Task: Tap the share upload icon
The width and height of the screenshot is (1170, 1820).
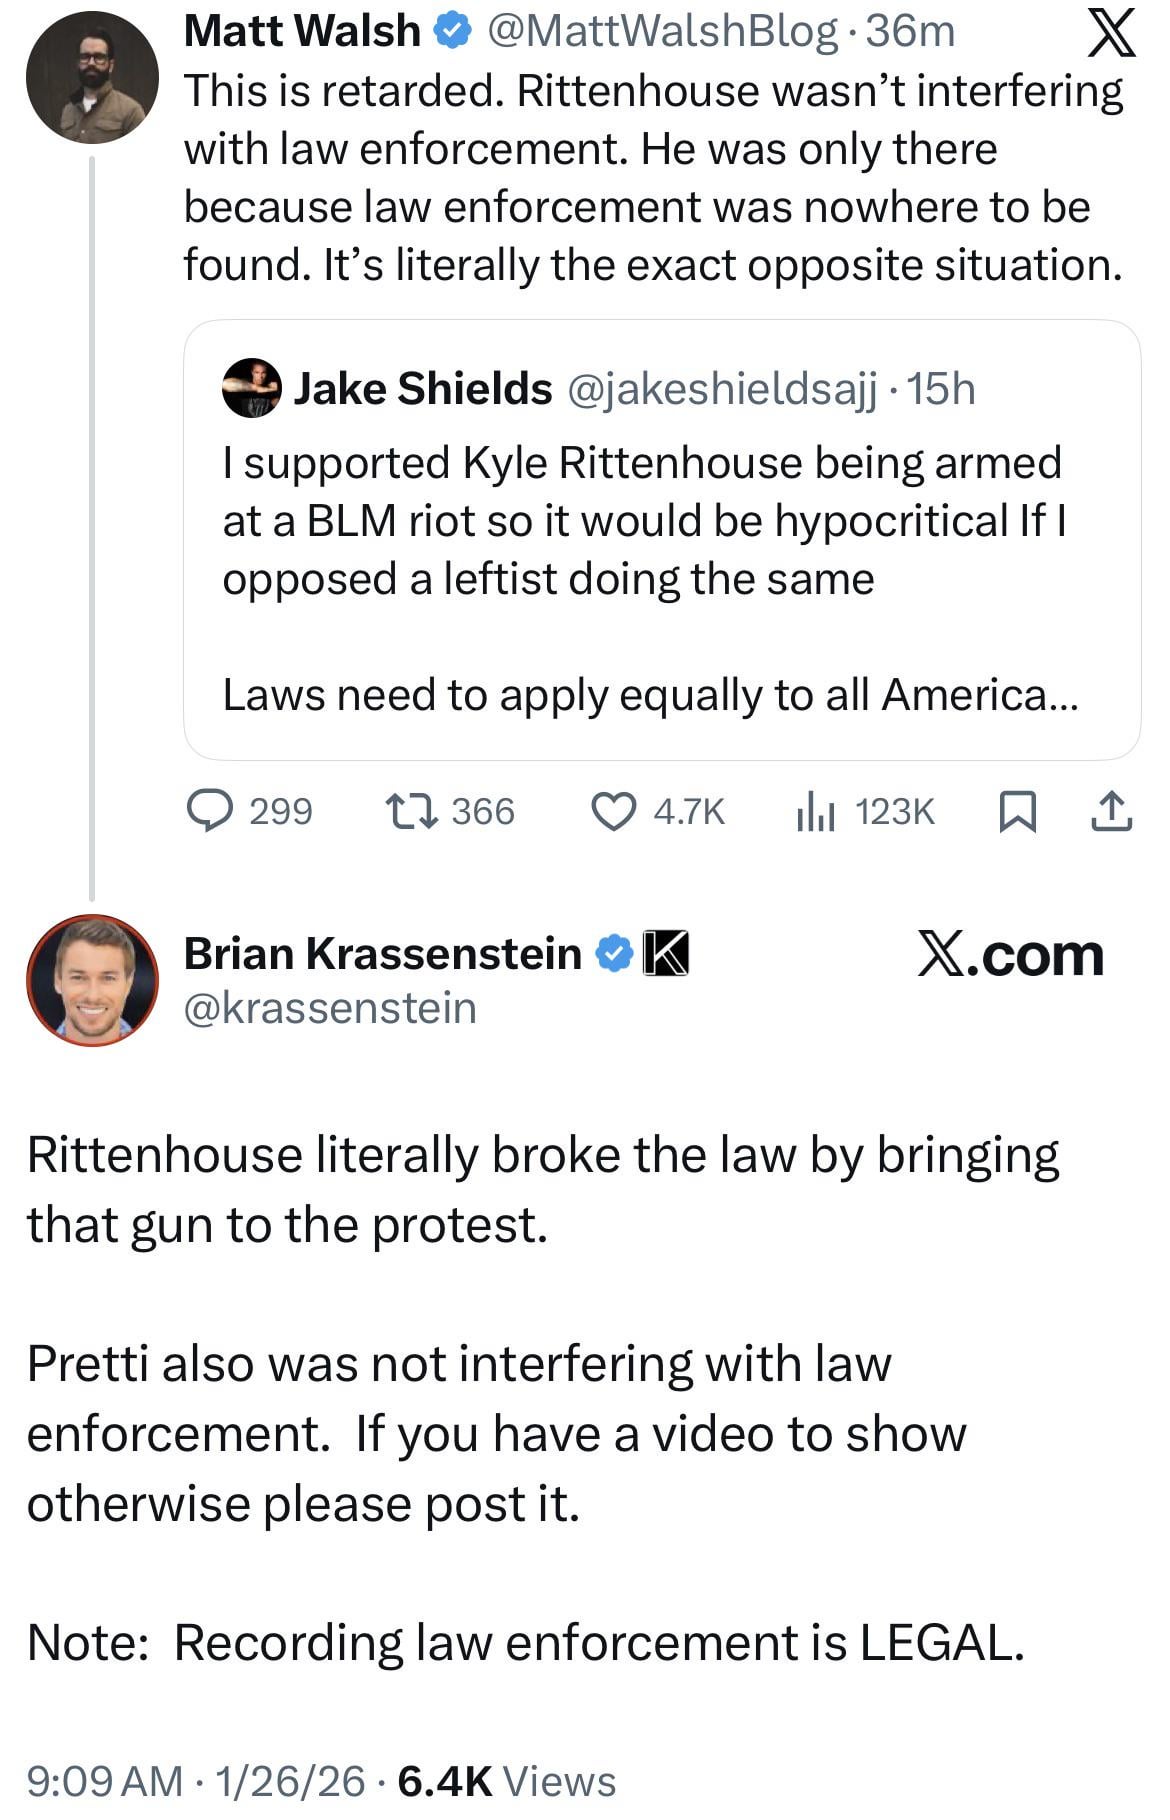Action: (x=1111, y=811)
